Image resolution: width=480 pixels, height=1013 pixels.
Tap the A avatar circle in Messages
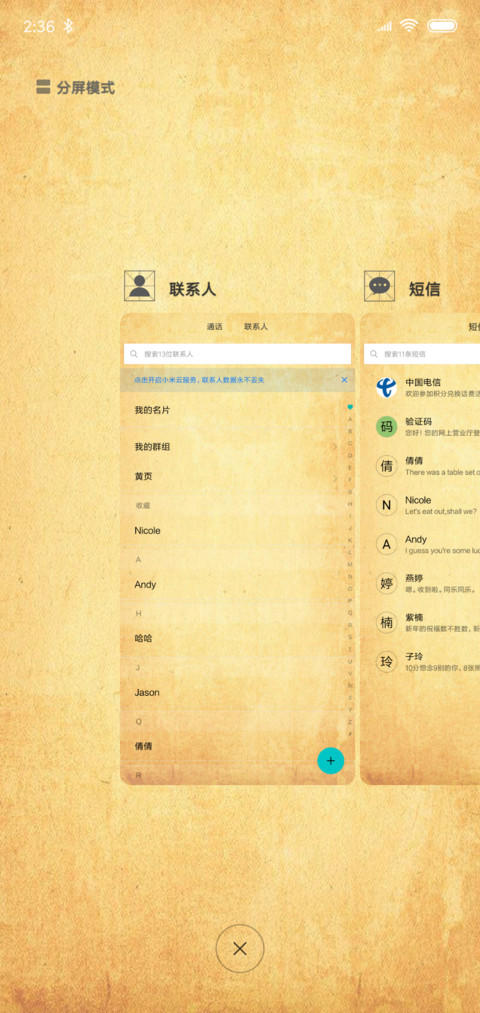tap(386, 545)
